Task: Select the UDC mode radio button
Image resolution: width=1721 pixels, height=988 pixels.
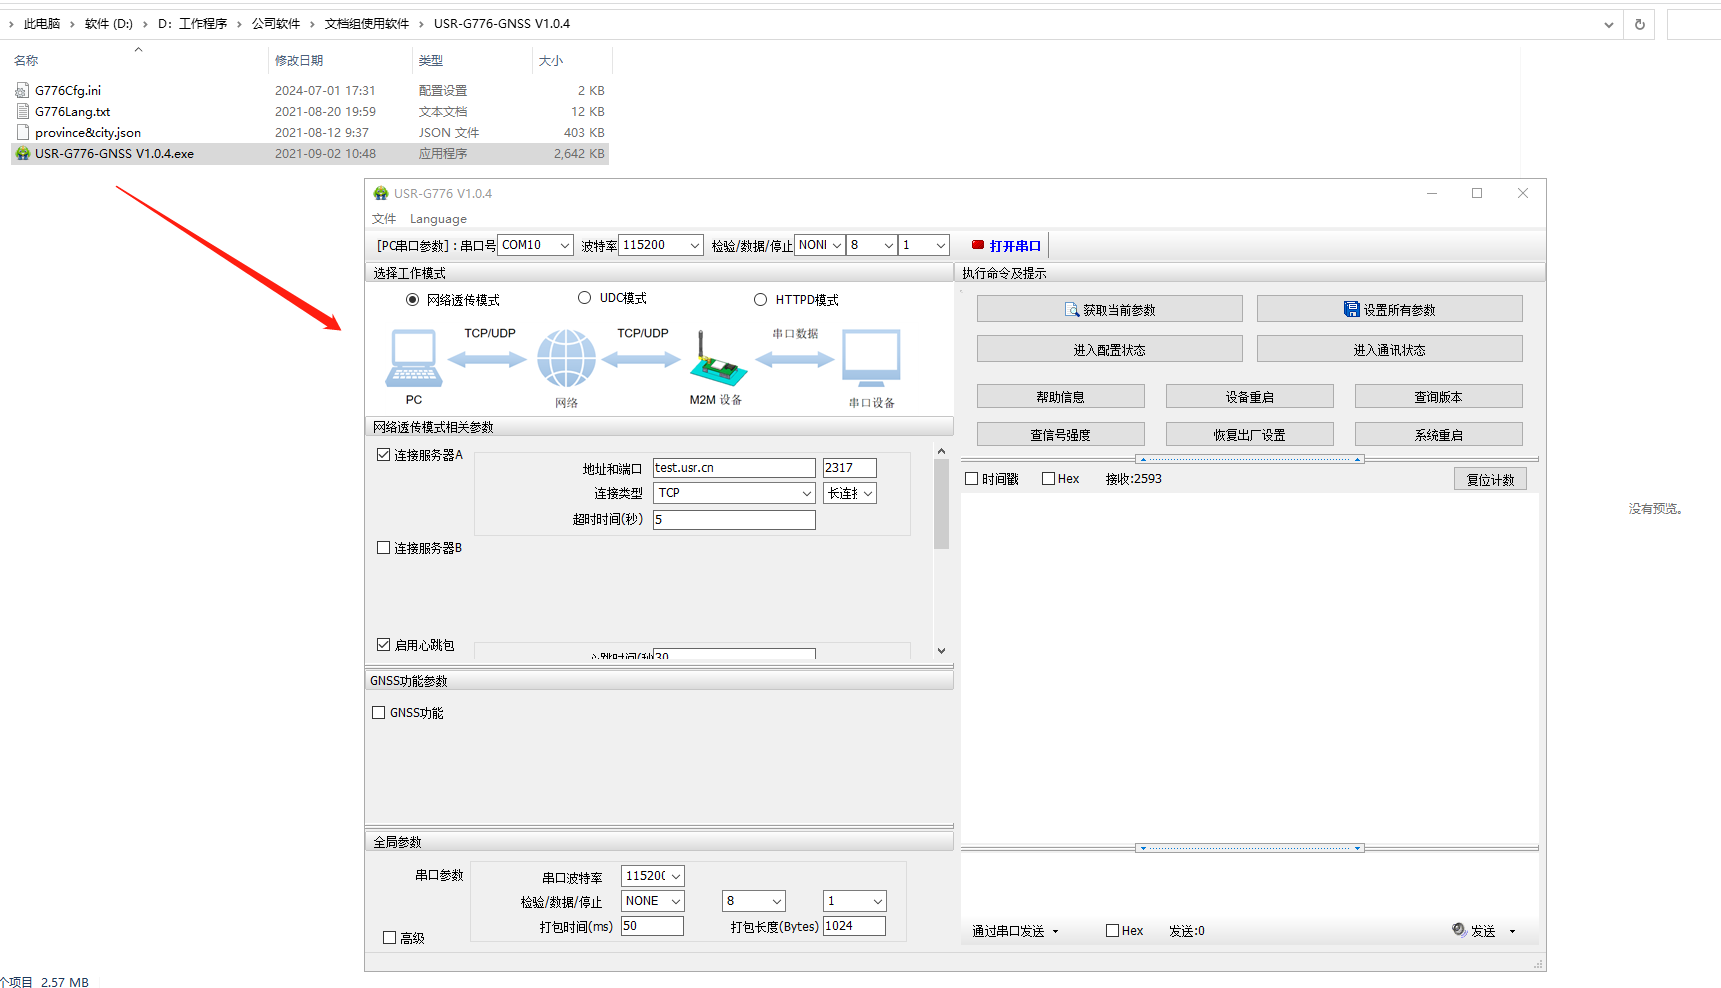Action: point(585,298)
